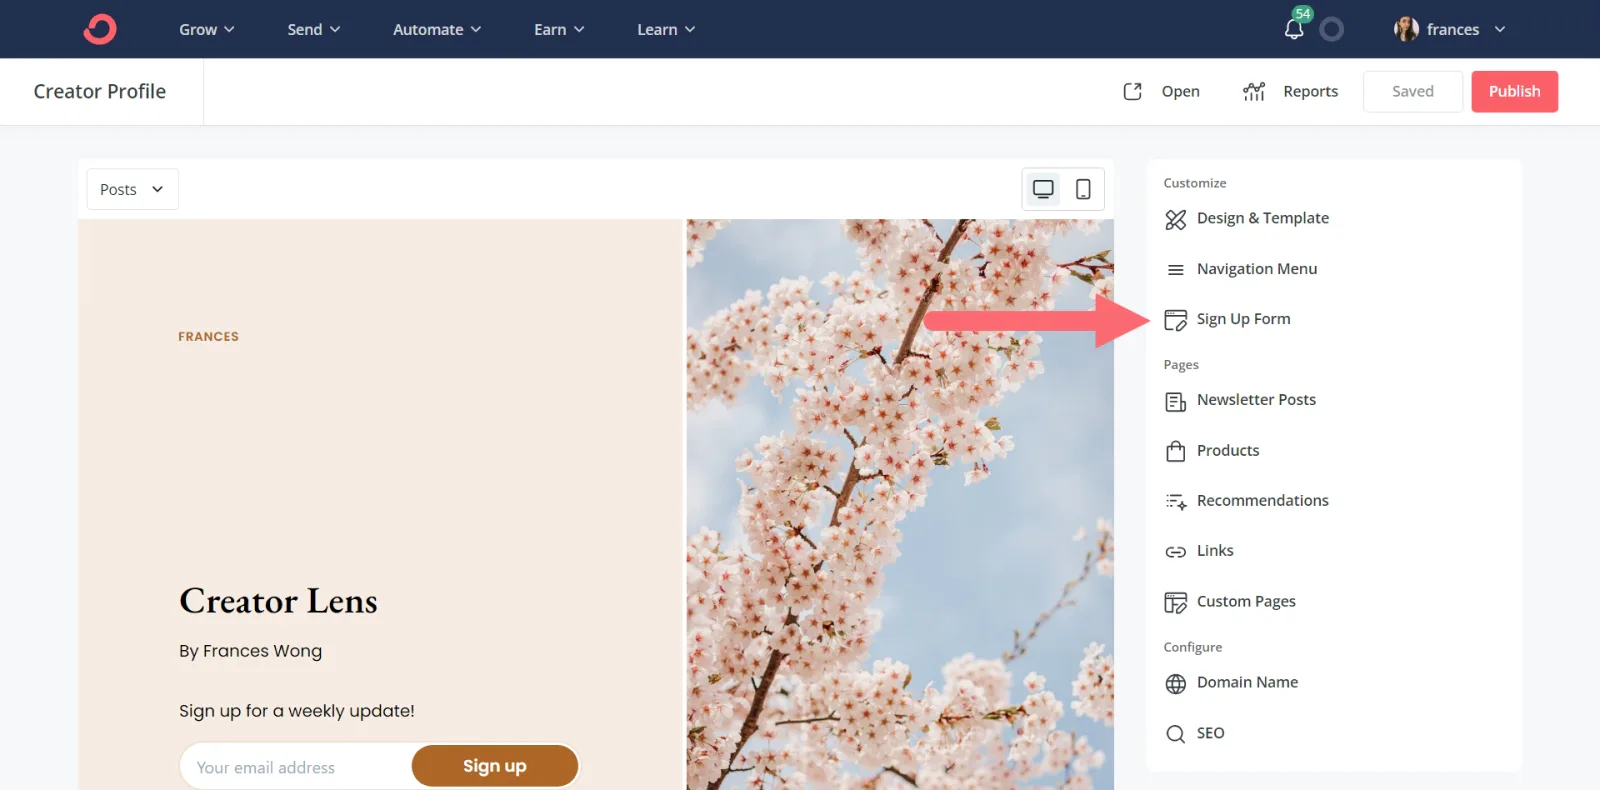Switch to mobile preview mode

[1083, 189]
